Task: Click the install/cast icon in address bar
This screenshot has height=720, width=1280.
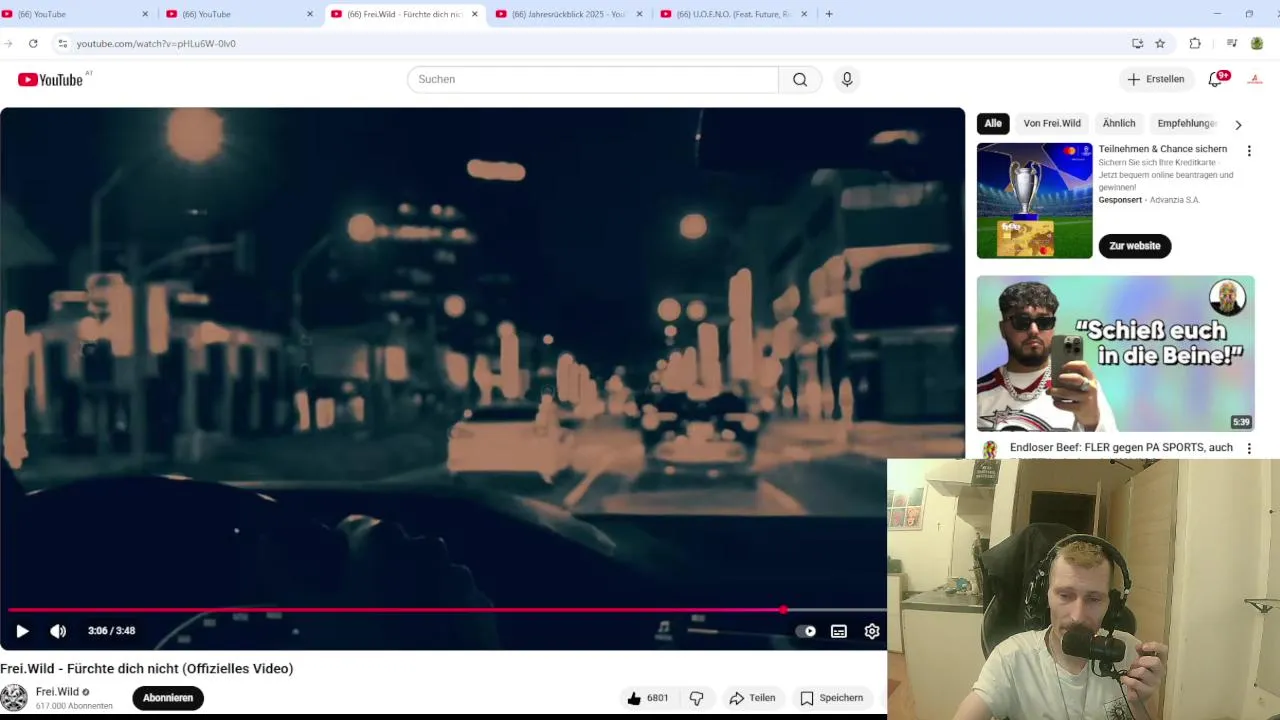Action: (1137, 43)
